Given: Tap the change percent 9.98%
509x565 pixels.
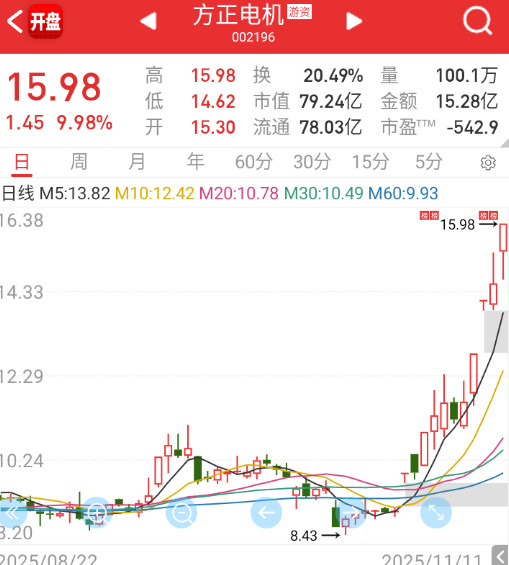Looking at the screenshot, I should pos(85,123).
